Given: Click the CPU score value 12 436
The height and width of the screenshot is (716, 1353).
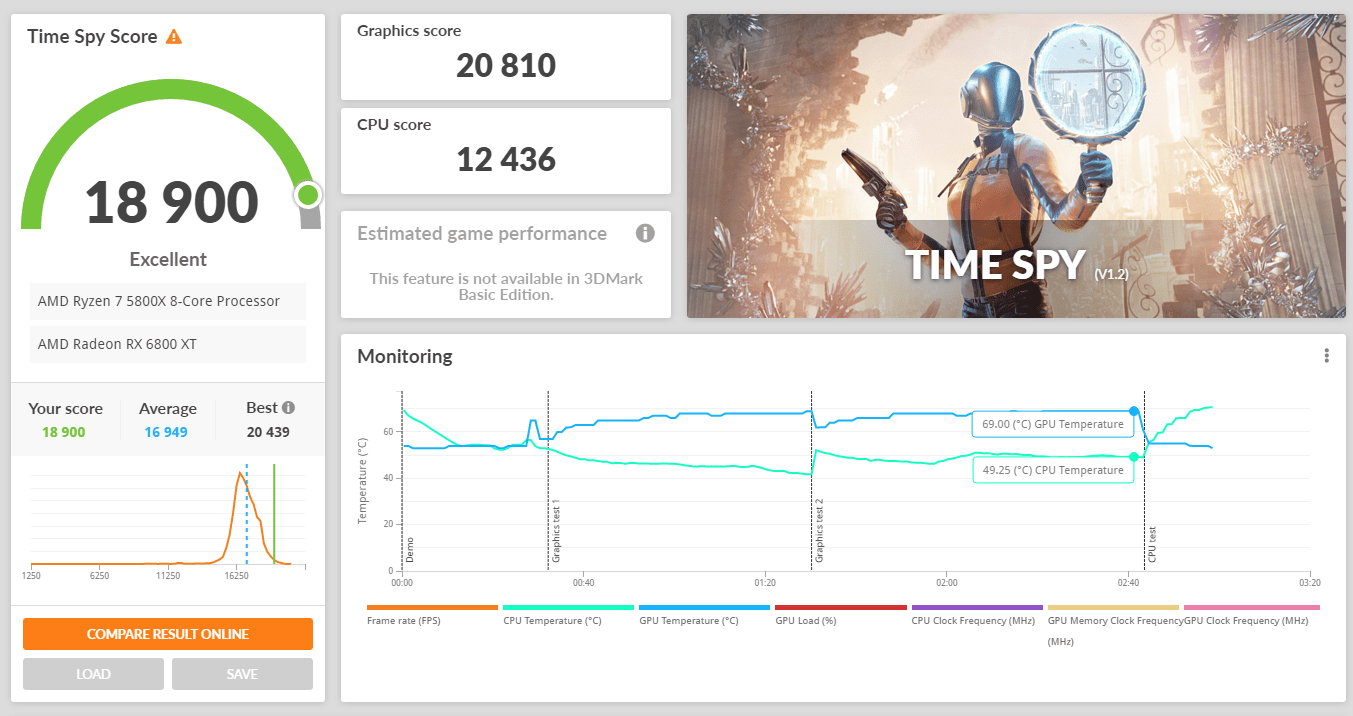Looking at the screenshot, I should (x=506, y=159).
